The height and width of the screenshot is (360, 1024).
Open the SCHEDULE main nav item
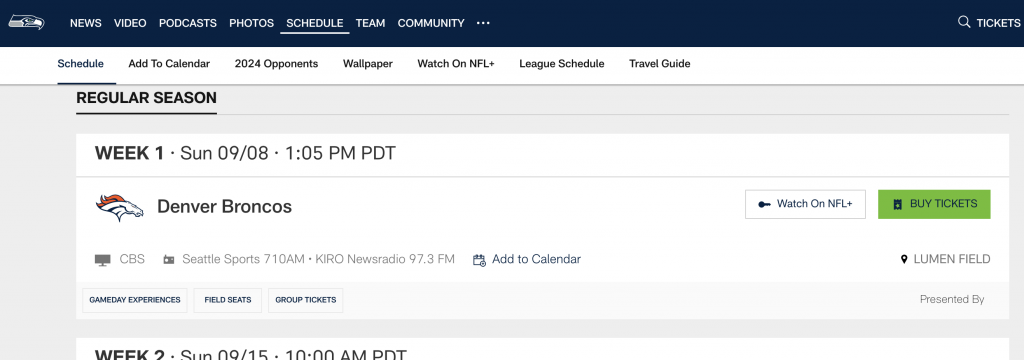click(315, 23)
